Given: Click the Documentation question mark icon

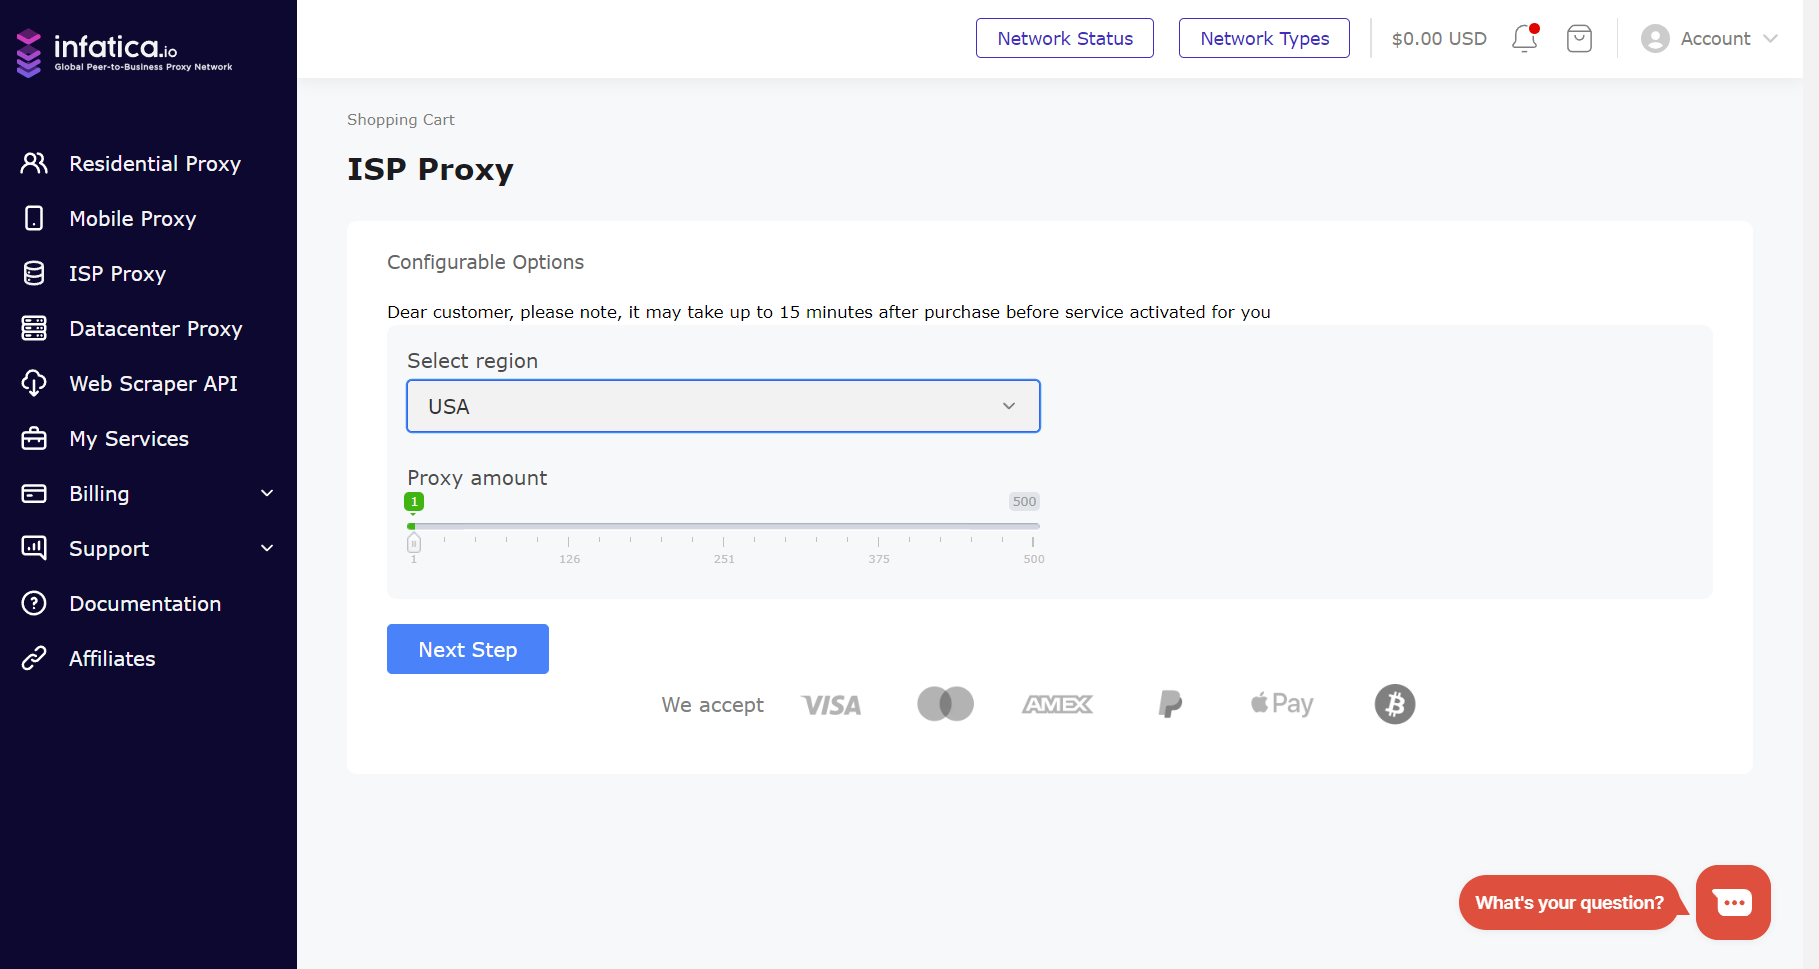Looking at the screenshot, I should pos(34,603).
